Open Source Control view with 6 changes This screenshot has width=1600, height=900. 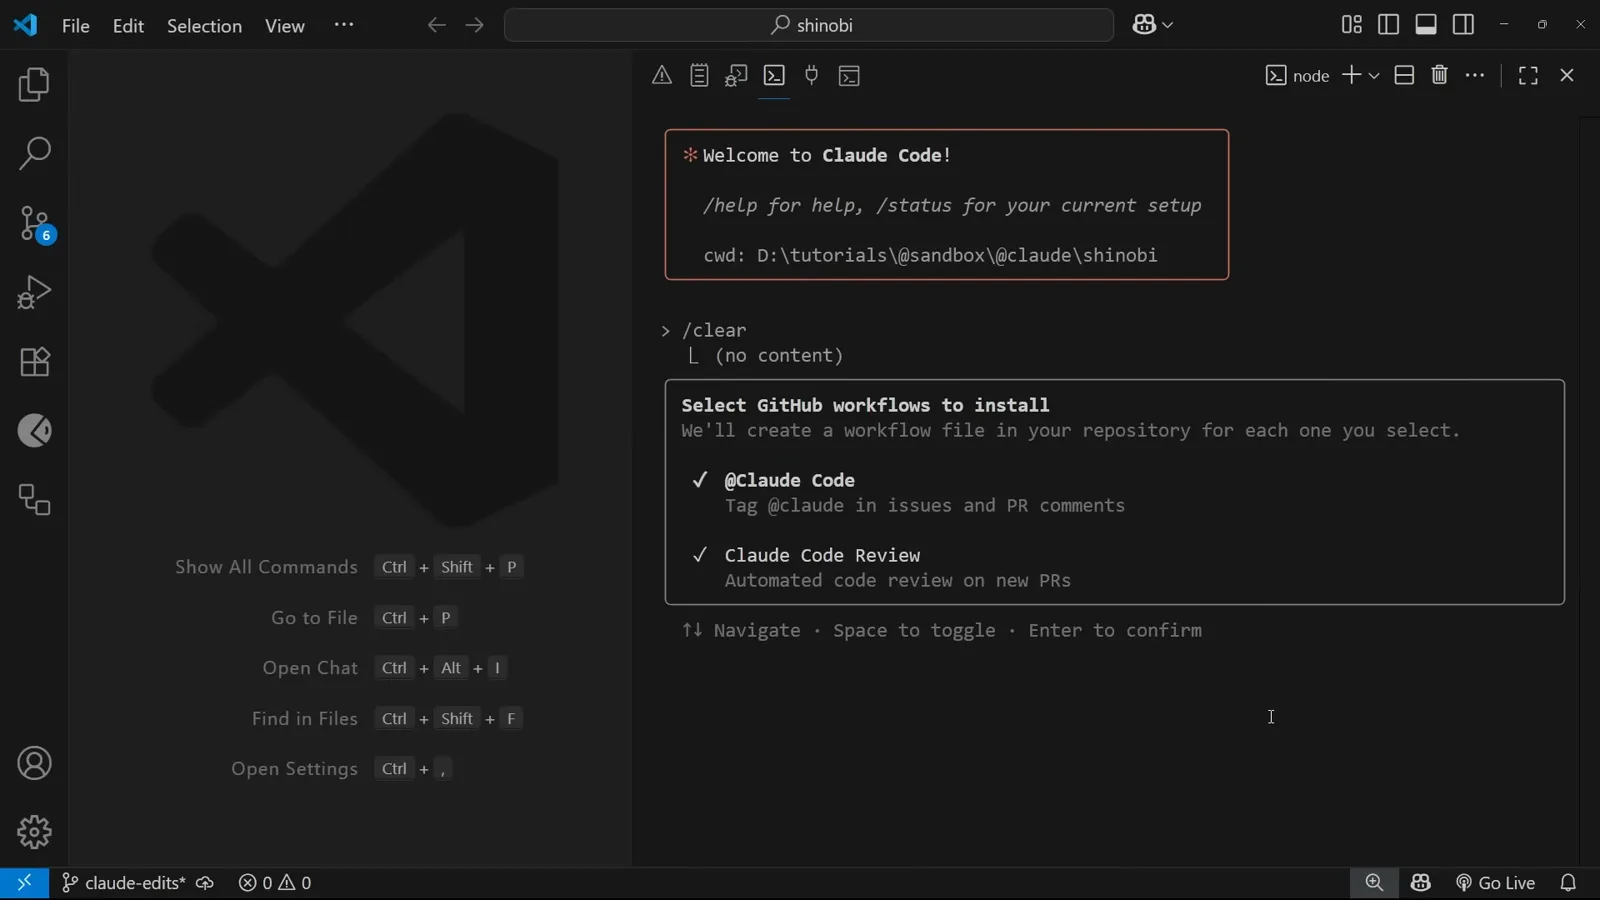coord(36,224)
